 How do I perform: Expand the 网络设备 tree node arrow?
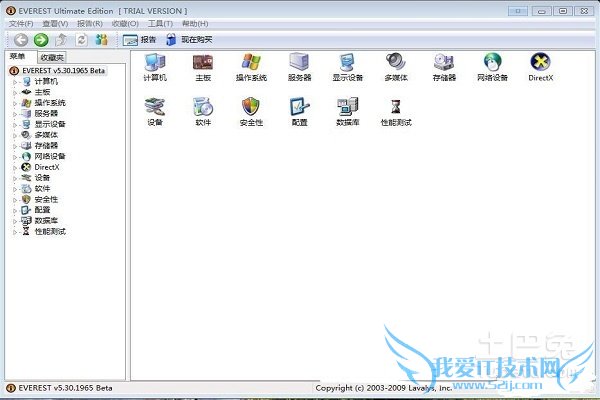[15, 157]
